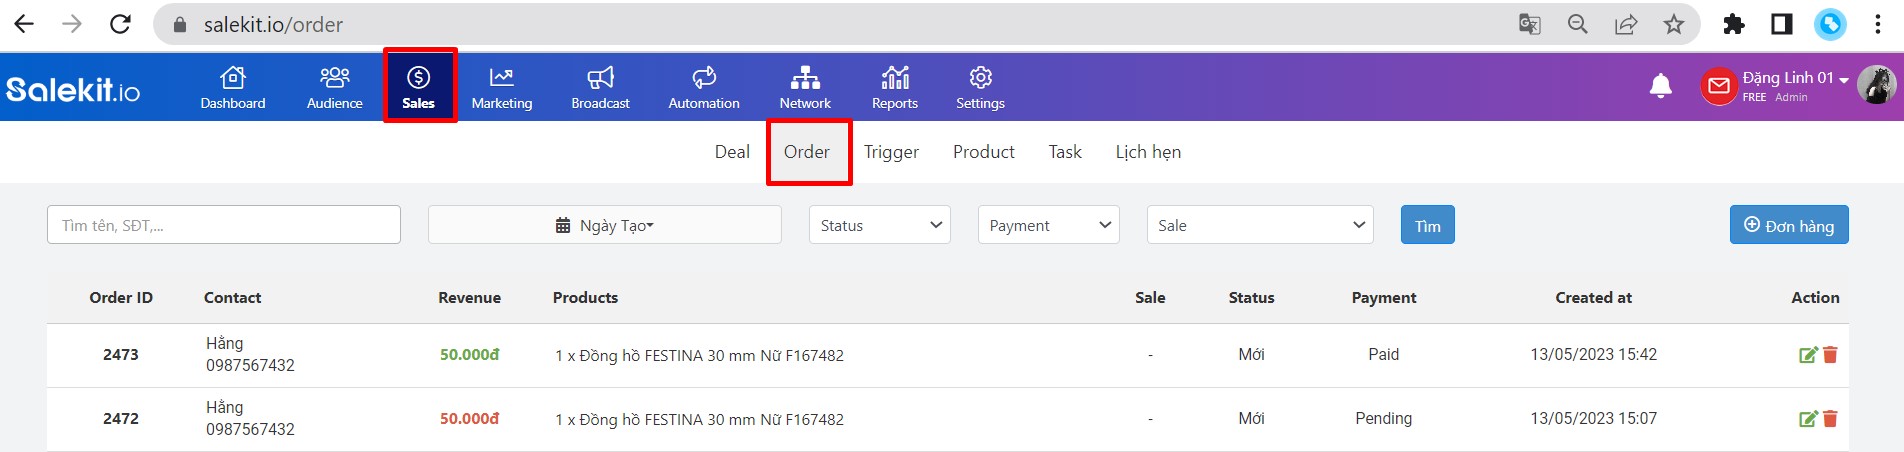1904x452 pixels.
Task: Switch to the Product tab
Action: (984, 152)
